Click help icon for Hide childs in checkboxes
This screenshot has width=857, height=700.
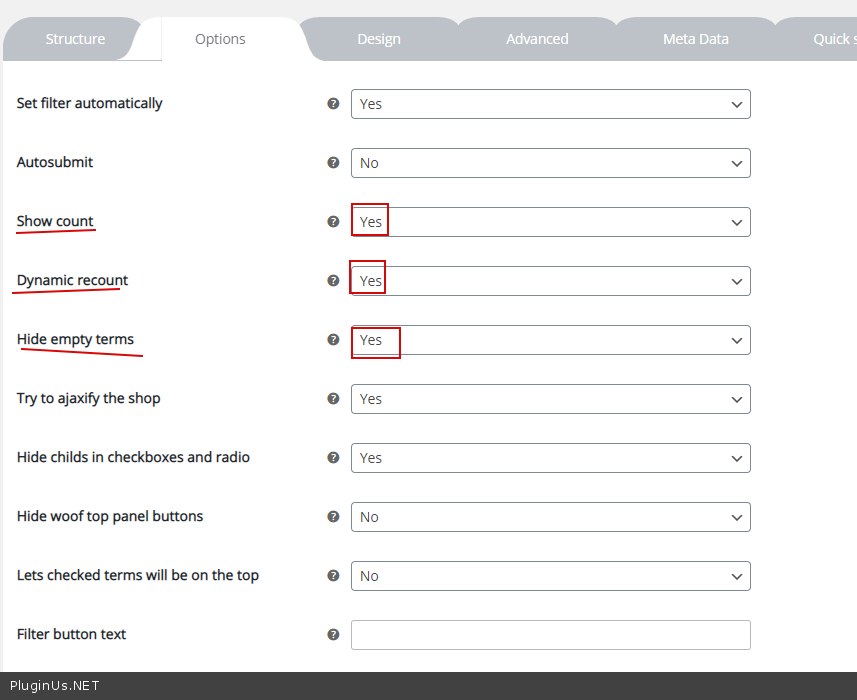pos(333,457)
